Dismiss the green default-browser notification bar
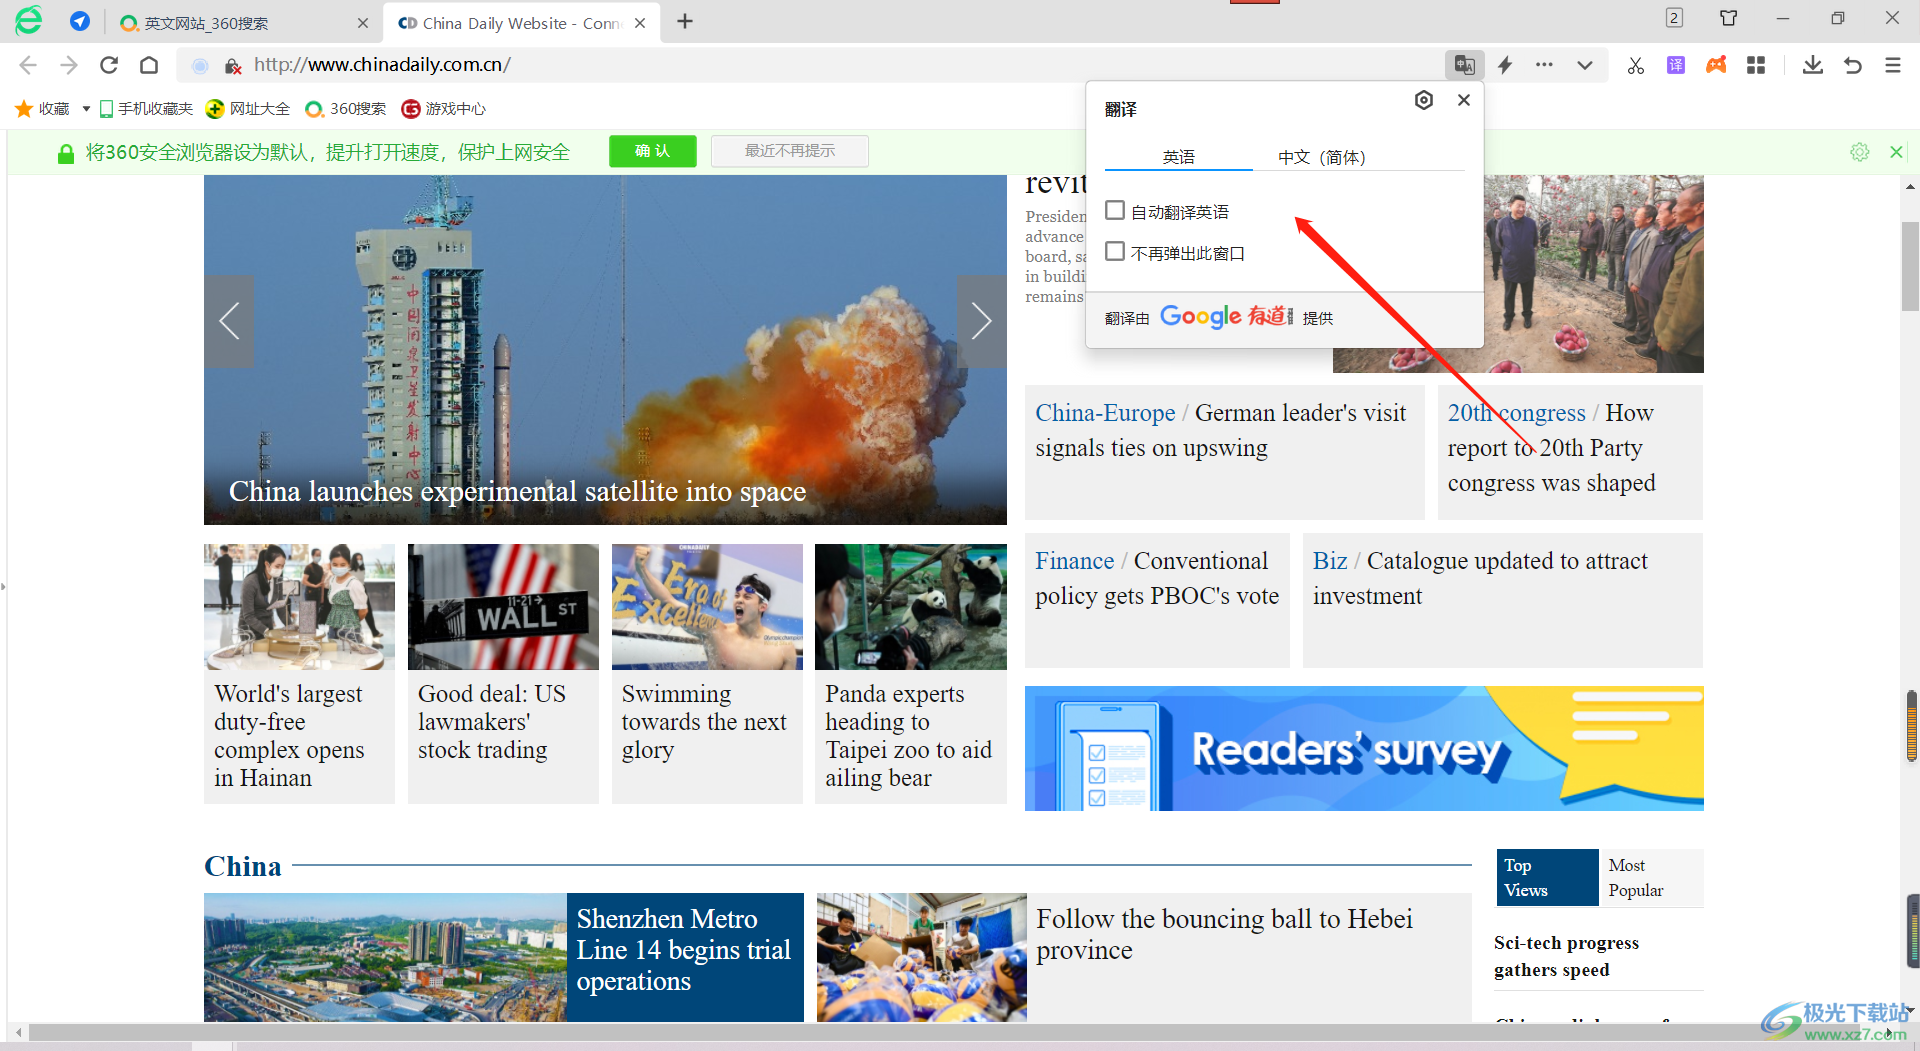1920x1051 pixels. click(x=1896, y=152)
